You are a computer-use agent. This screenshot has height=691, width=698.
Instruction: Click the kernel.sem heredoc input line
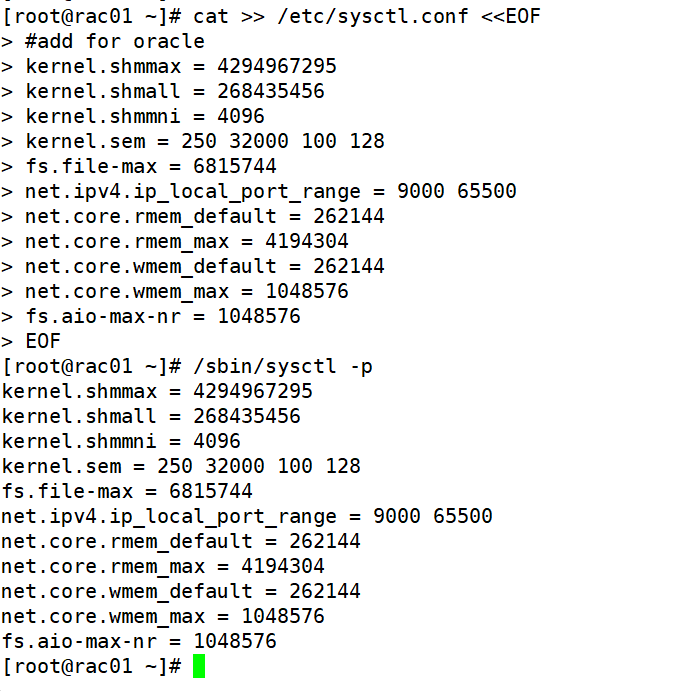point(204,141)
